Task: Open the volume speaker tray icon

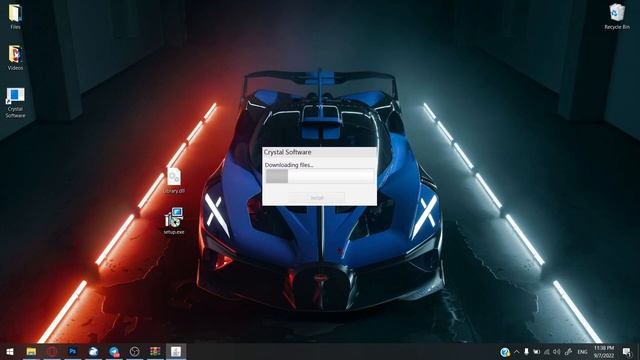Action: click(557, 352)
